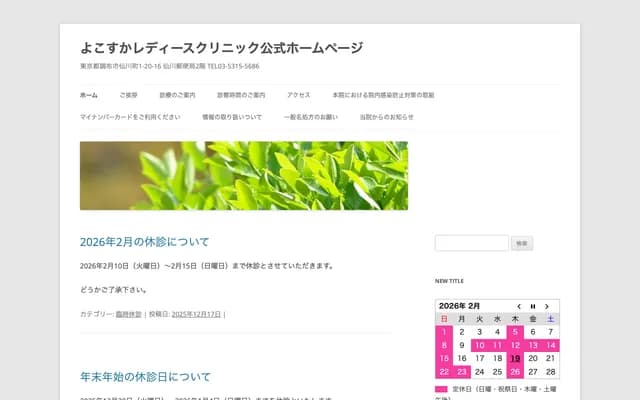Click the 臨時休診 category link
The height and width of the screenshot is (400, 640).
coord(129,314)
